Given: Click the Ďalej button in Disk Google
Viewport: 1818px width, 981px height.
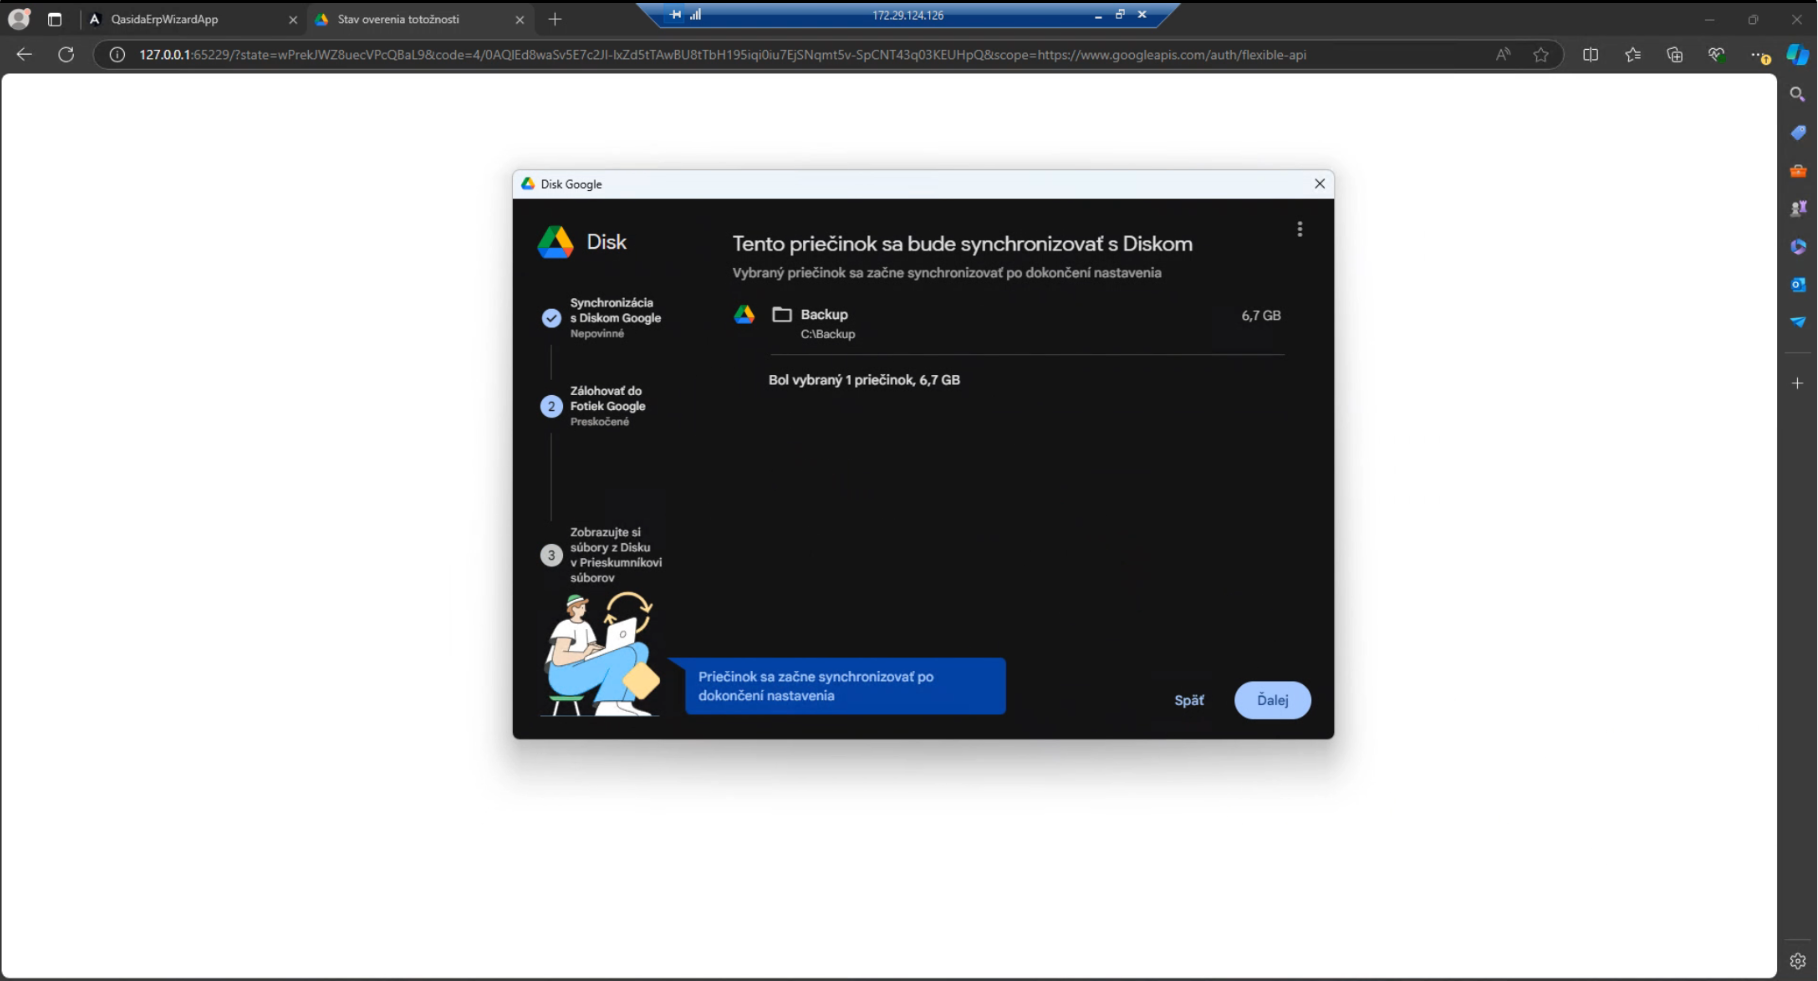Looking at the screenshot, I should (1272, 700).
